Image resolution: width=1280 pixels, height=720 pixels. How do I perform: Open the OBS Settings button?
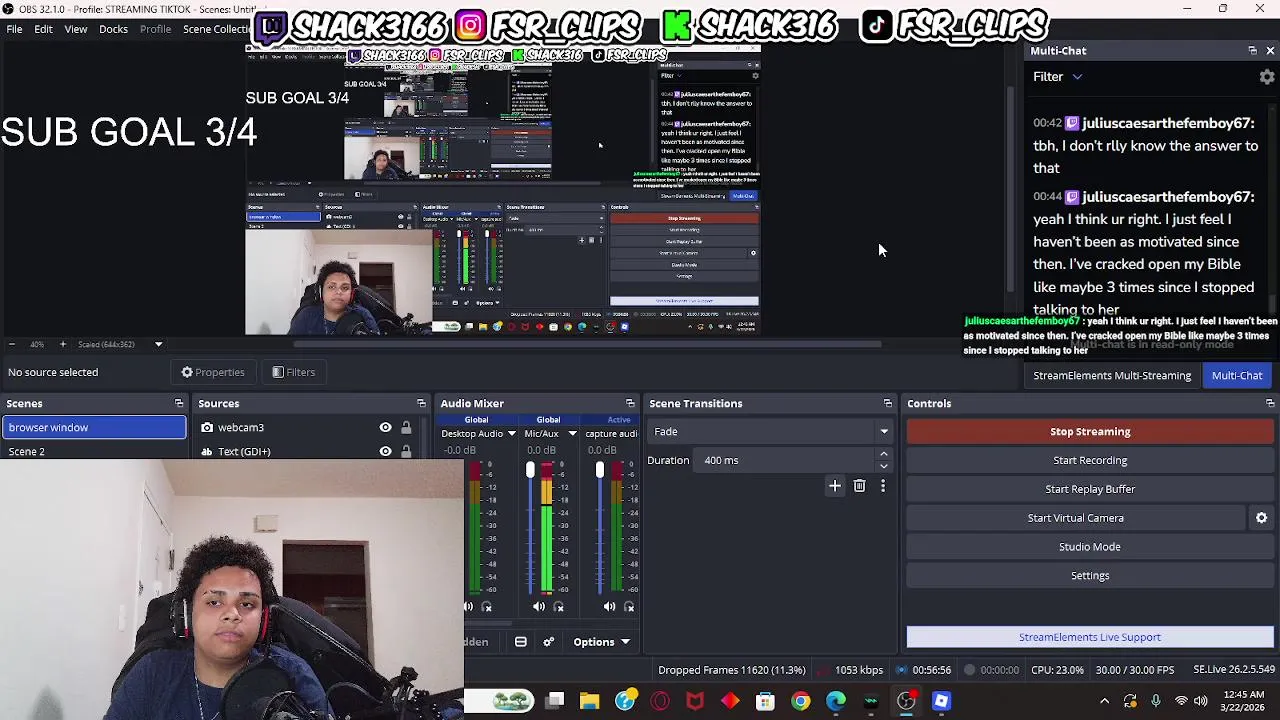(1090, 576)
